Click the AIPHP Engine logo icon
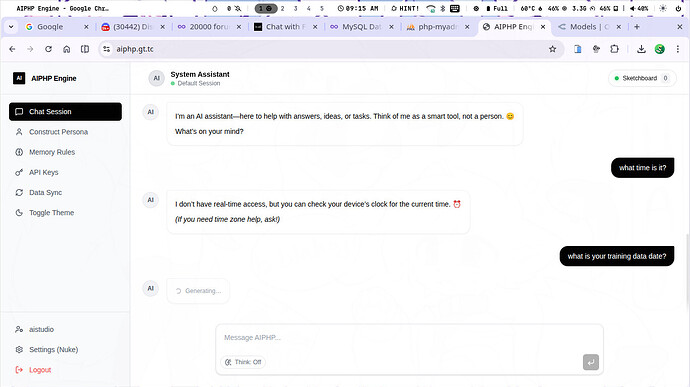Image resolution: width=690 pixels, height=387 pixels. (19, 78)
